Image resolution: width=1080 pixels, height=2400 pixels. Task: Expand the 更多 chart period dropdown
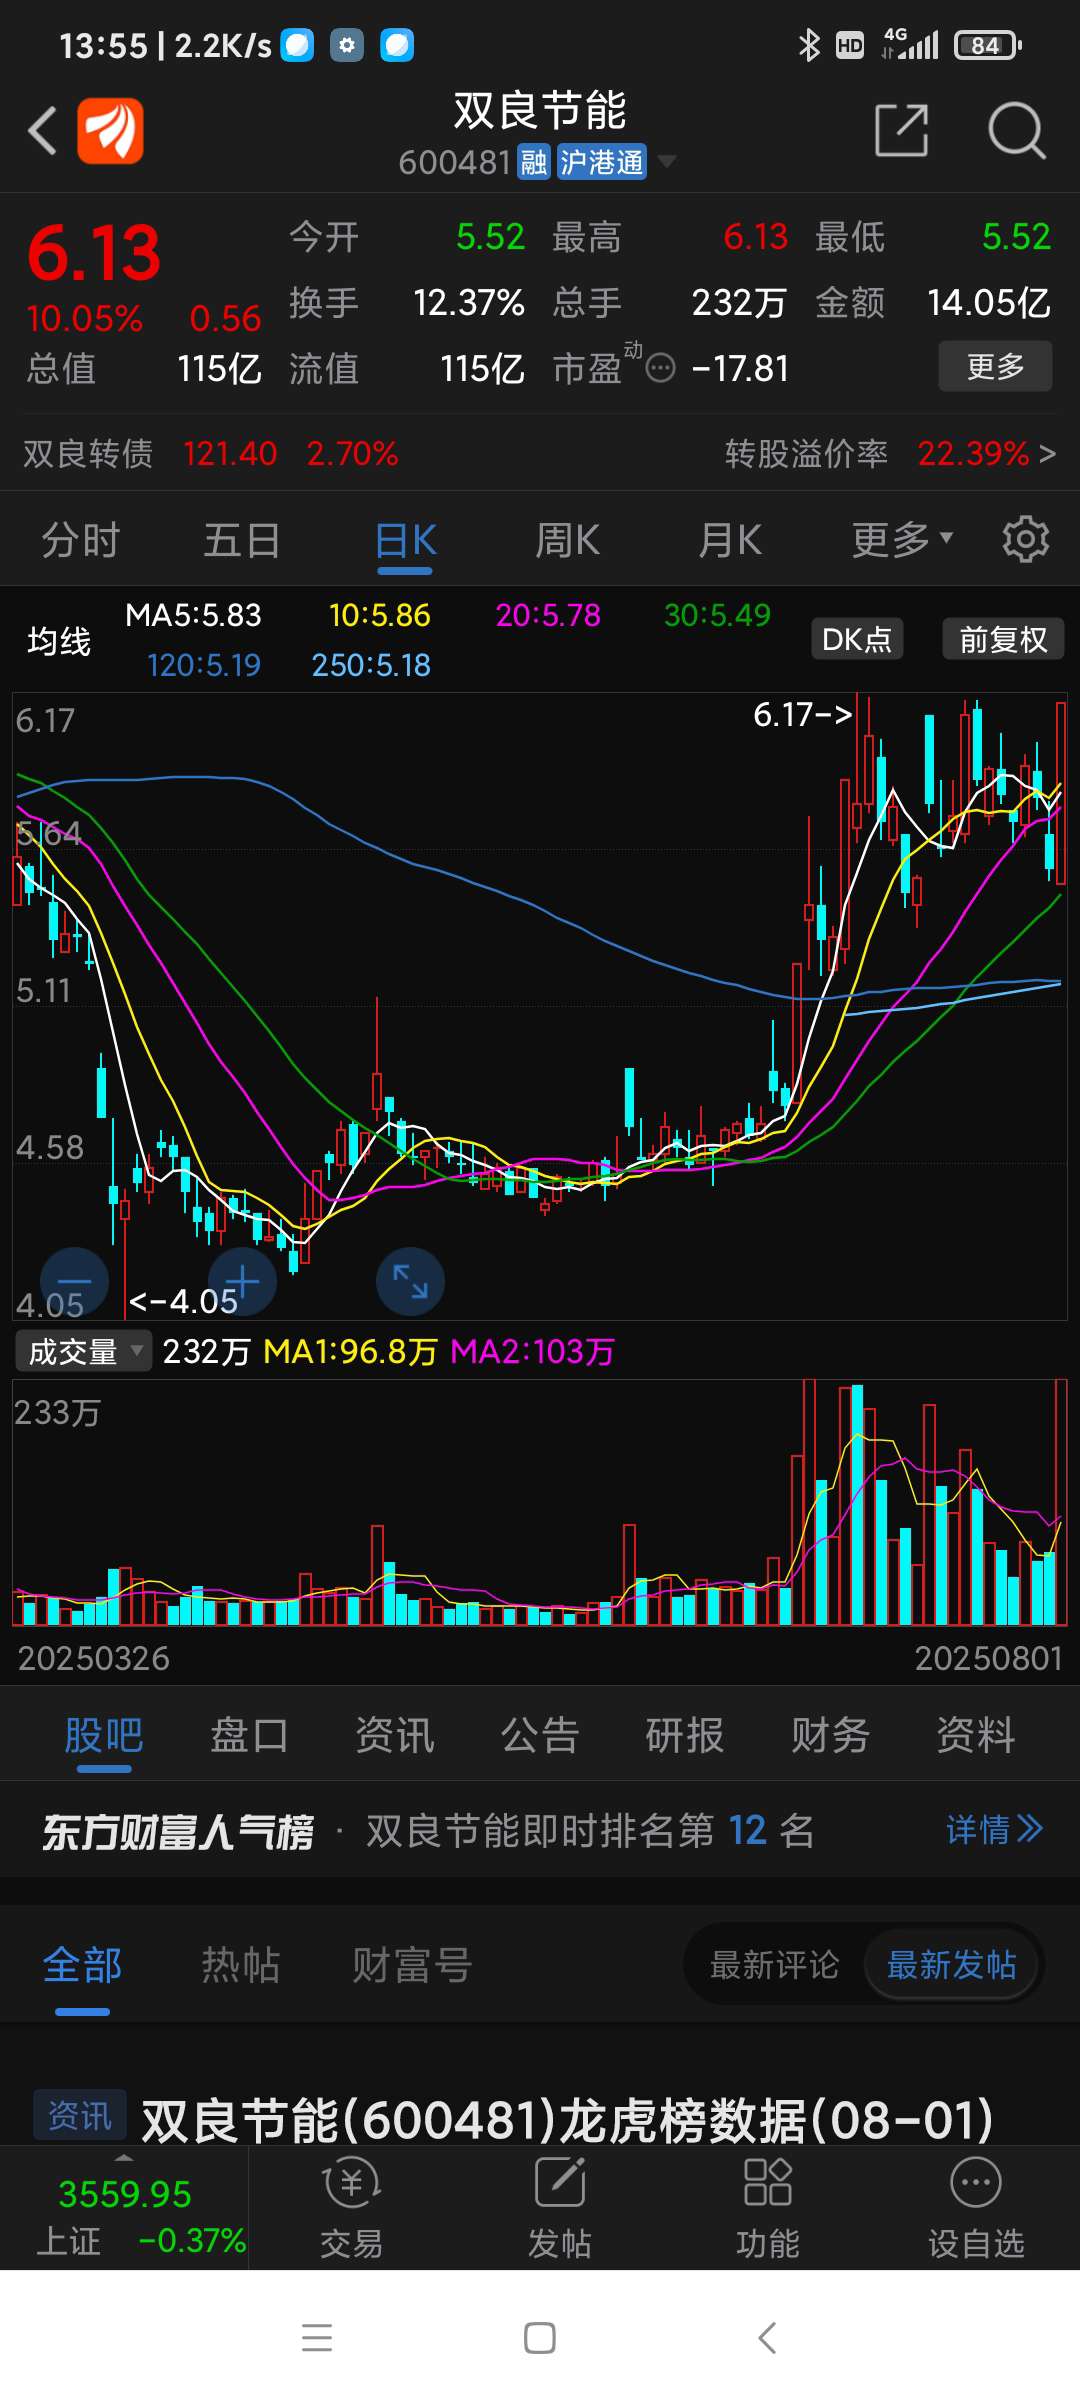pos(902,540)
